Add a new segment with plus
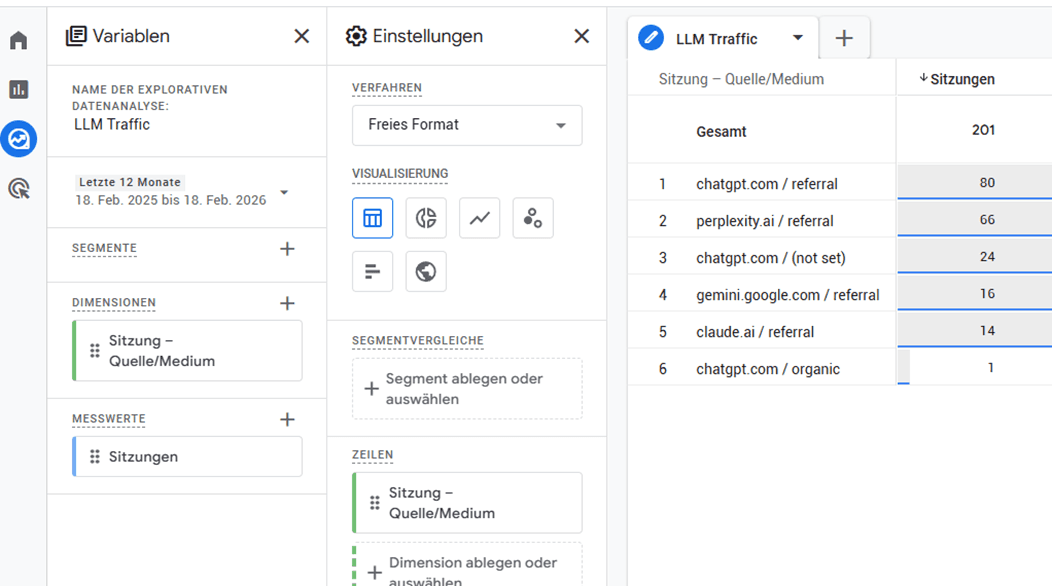The height and width of the screenshot is (586, 1052). (287, 249)
